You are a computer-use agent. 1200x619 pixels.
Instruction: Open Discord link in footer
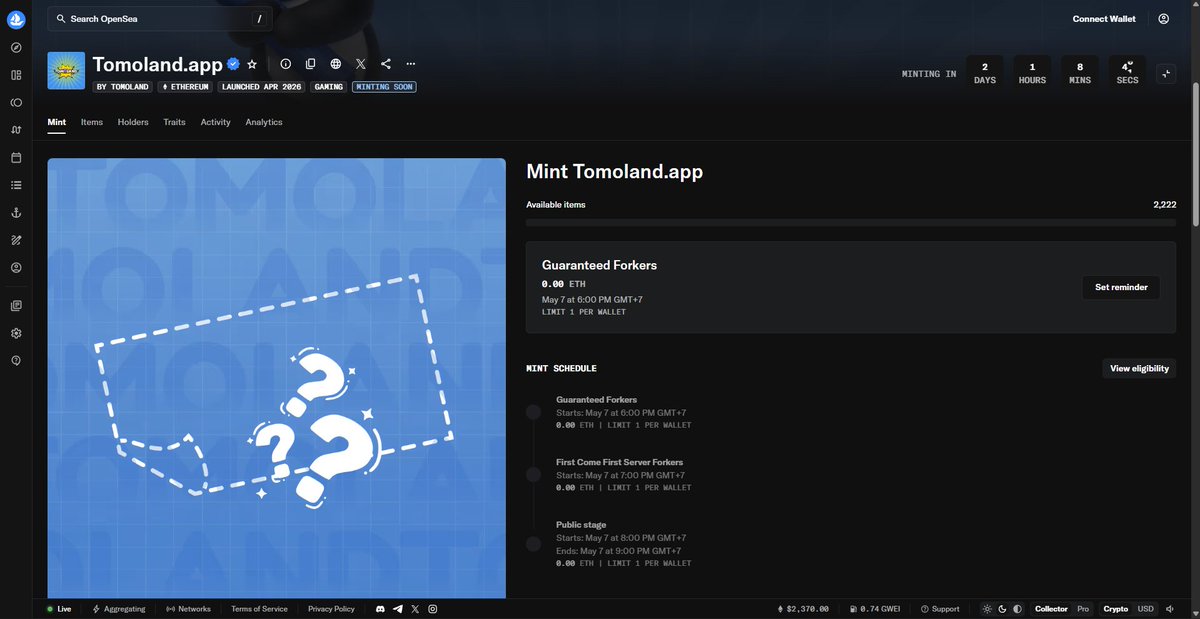click(380, 609)
